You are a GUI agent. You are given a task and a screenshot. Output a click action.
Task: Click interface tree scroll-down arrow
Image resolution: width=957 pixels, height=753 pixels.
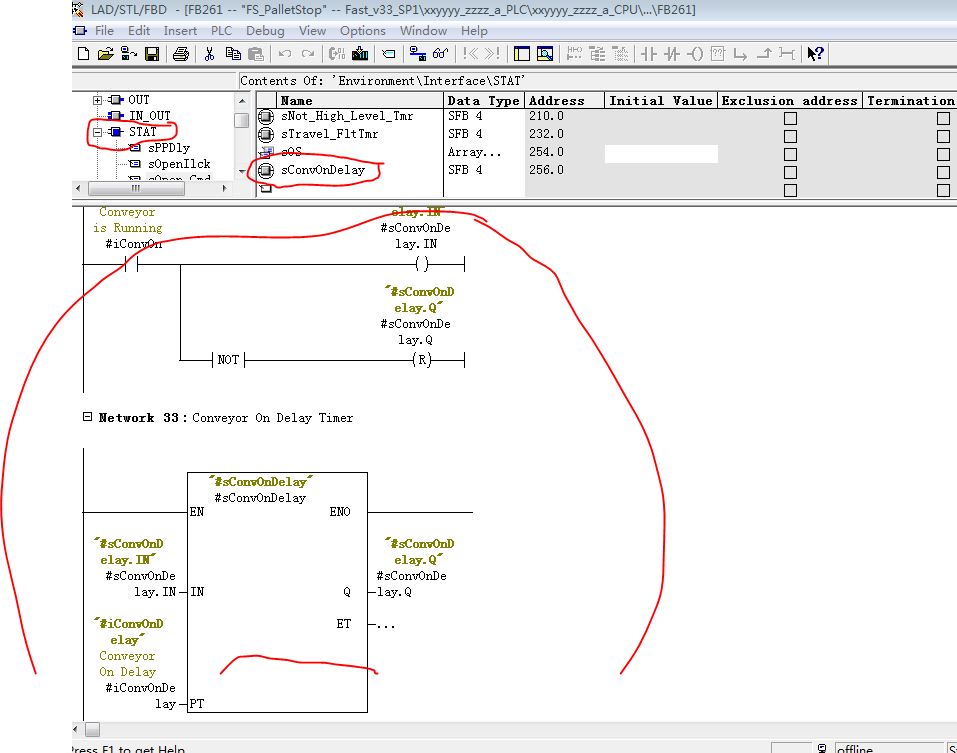click(242, 172)
